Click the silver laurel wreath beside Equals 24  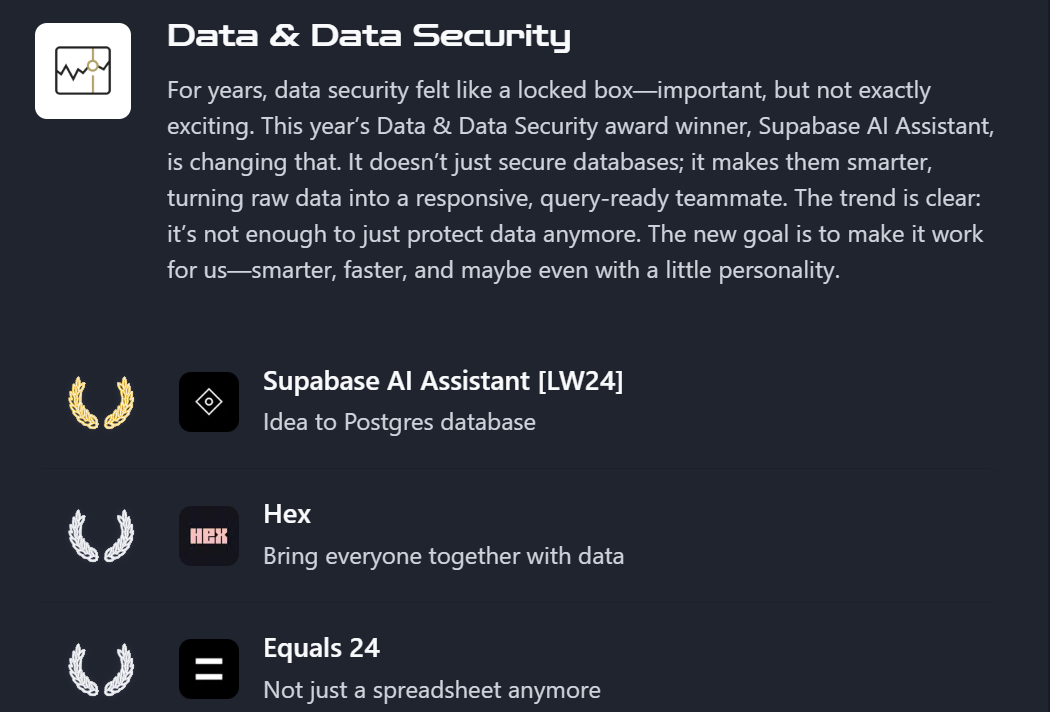tap(101, 669)
